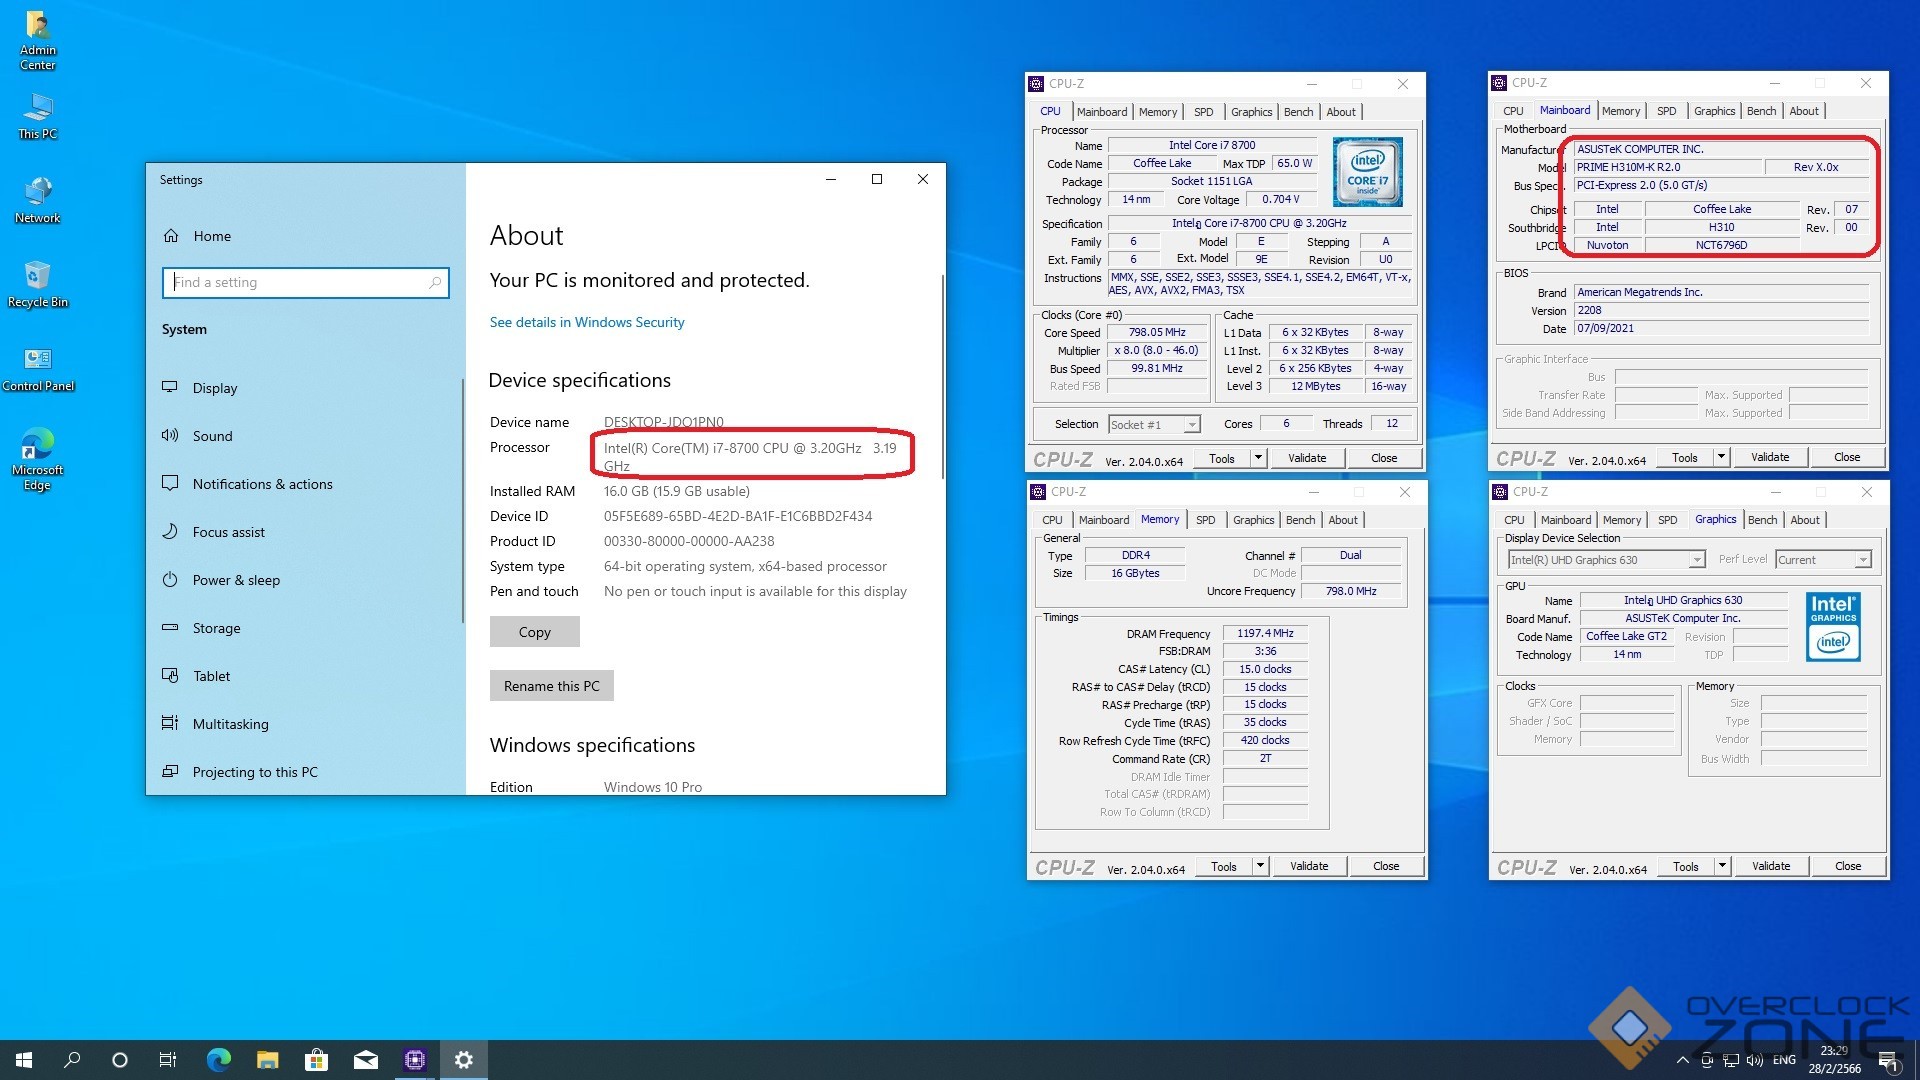Click CPU-Z icon in taskbar

click(x=415, y=1060)
